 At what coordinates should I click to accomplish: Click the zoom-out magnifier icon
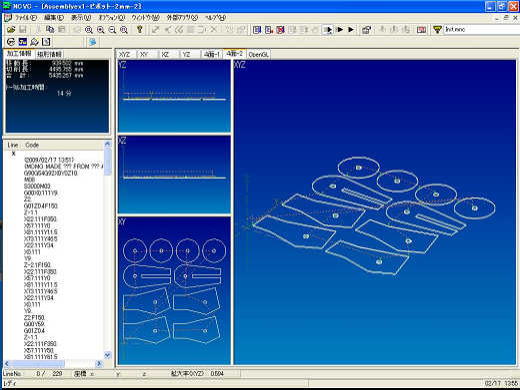(x=112, y=30)
